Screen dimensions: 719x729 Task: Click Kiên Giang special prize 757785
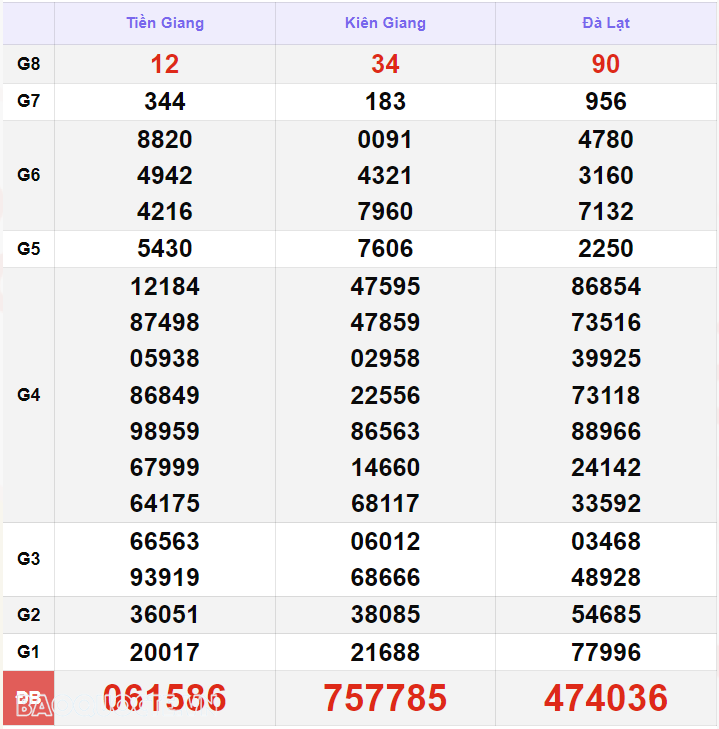[385, 698]
